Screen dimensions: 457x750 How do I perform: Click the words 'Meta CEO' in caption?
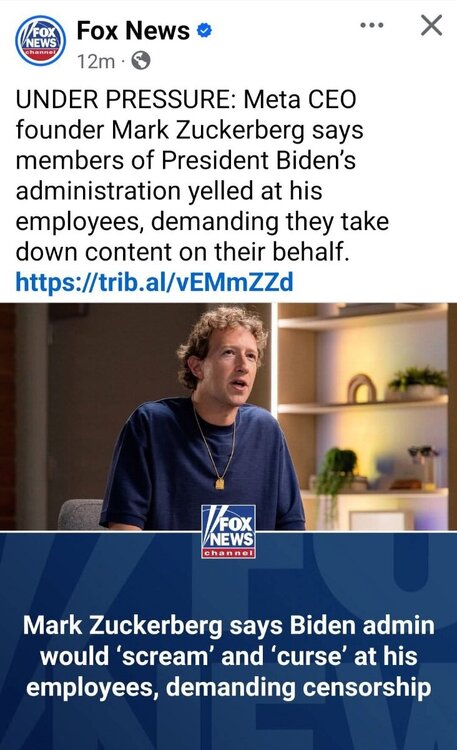coord(300,99)
